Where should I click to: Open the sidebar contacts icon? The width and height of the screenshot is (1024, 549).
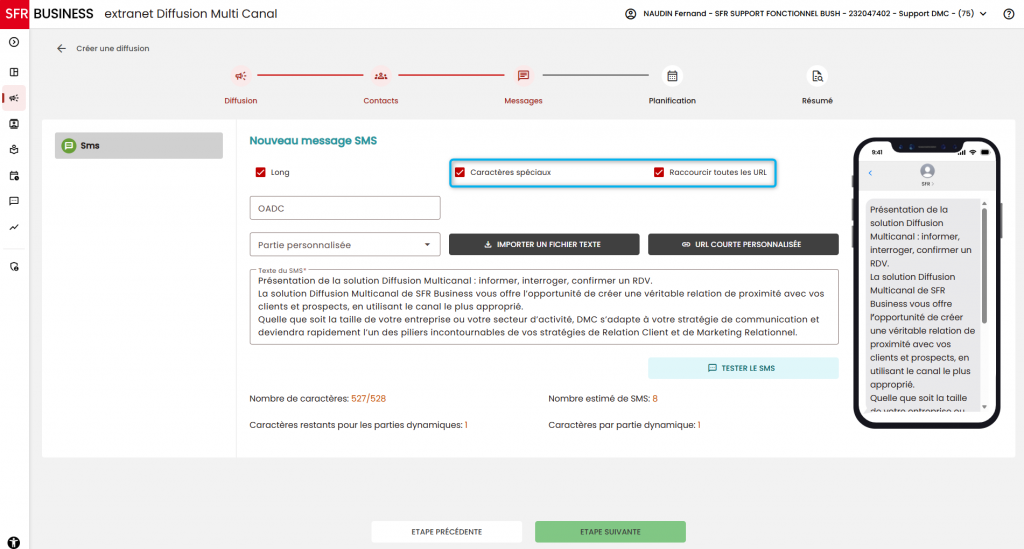pyautogui.click(x=14, y=124)
